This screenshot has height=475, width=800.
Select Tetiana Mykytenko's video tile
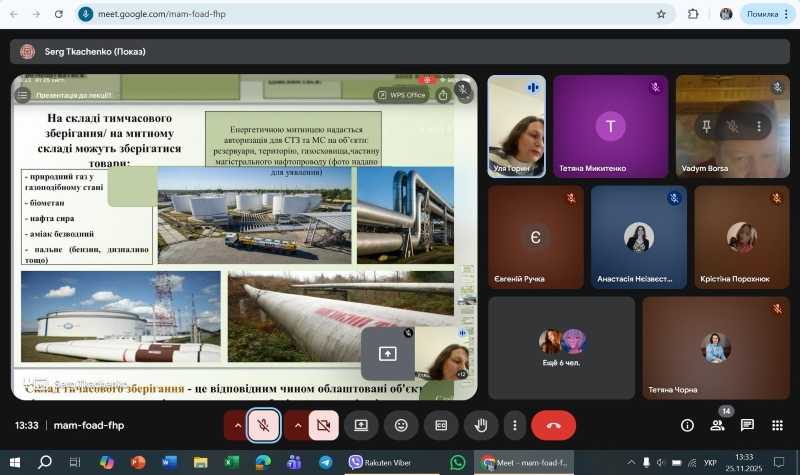coord(610,127)
